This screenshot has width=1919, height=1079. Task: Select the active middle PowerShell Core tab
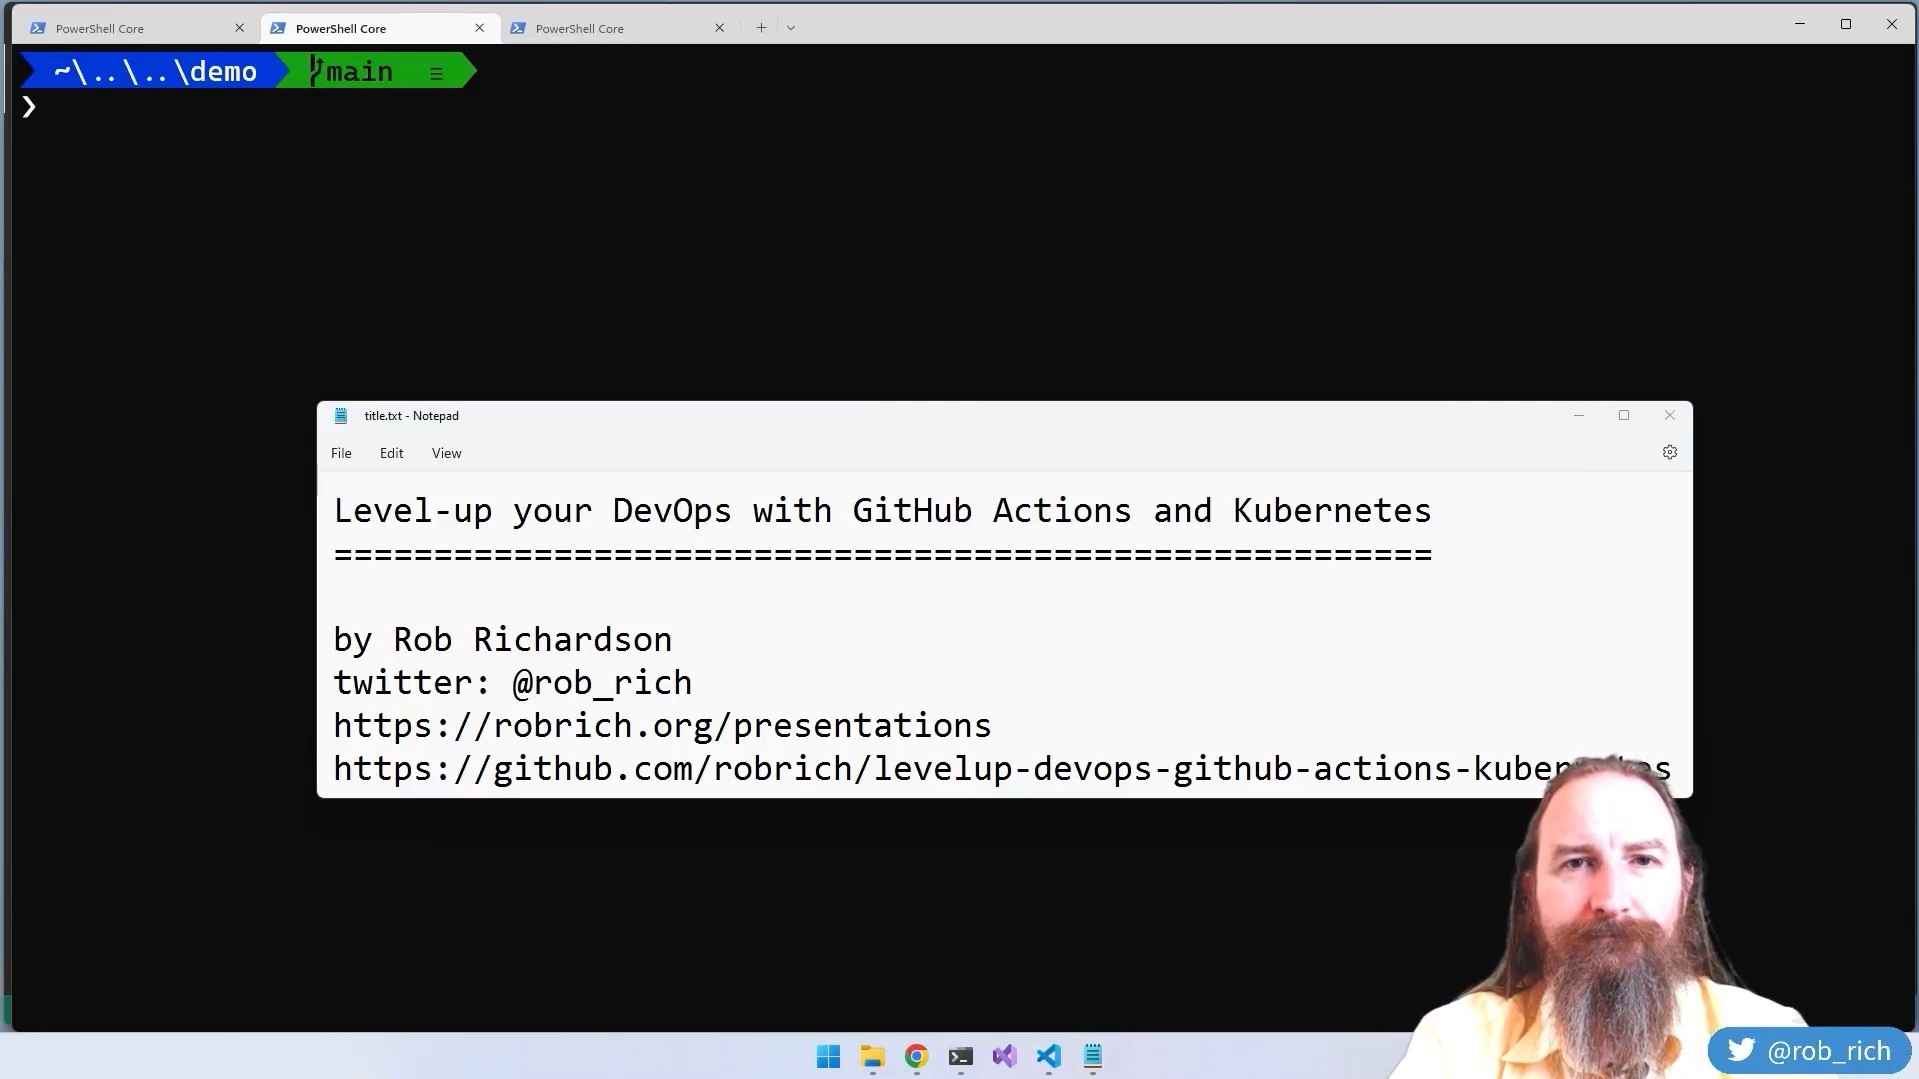click(x=379, y=28)
